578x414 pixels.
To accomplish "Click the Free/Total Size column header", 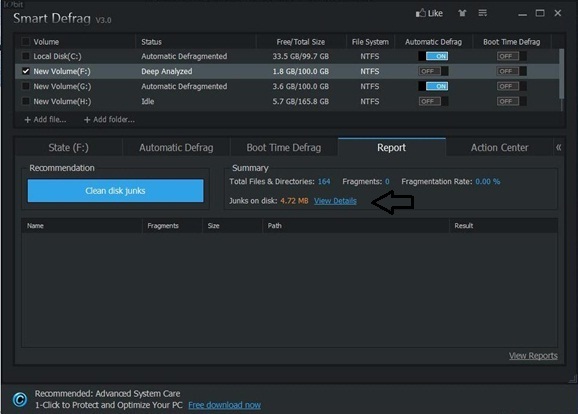I will 301,42.
